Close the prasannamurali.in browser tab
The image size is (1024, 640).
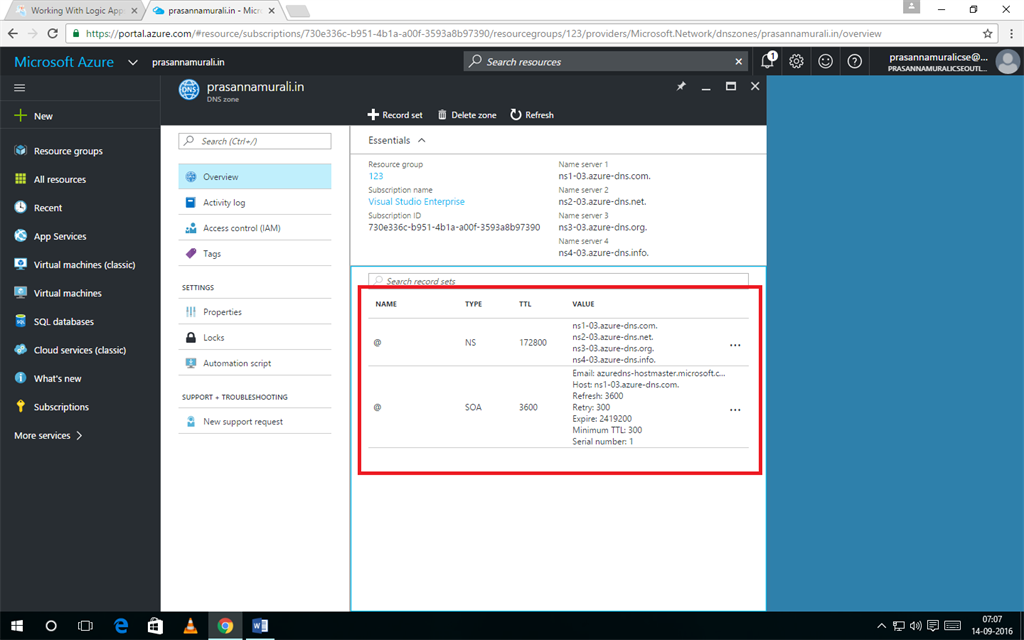(x=272, y=10)
